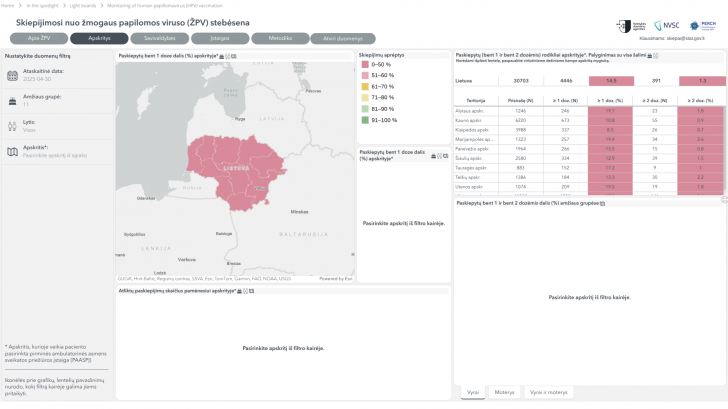The image size is (728, 409).
Task: Expand the Lytis filter showing Visos
Action: pos(30,129)
